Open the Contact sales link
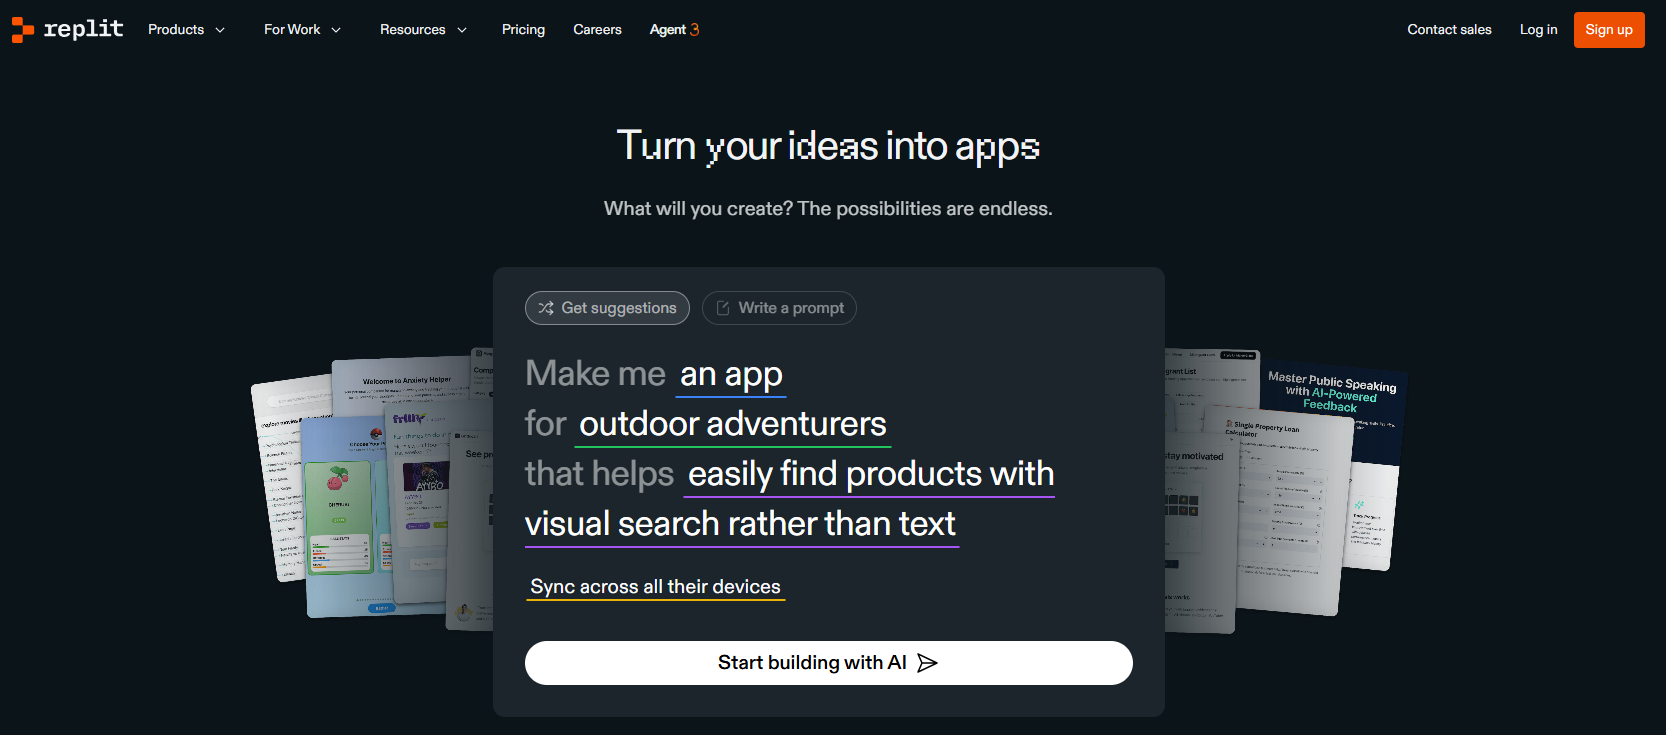The height and width of the screenshot is (735, 1666). click(x=1449, y=29)
